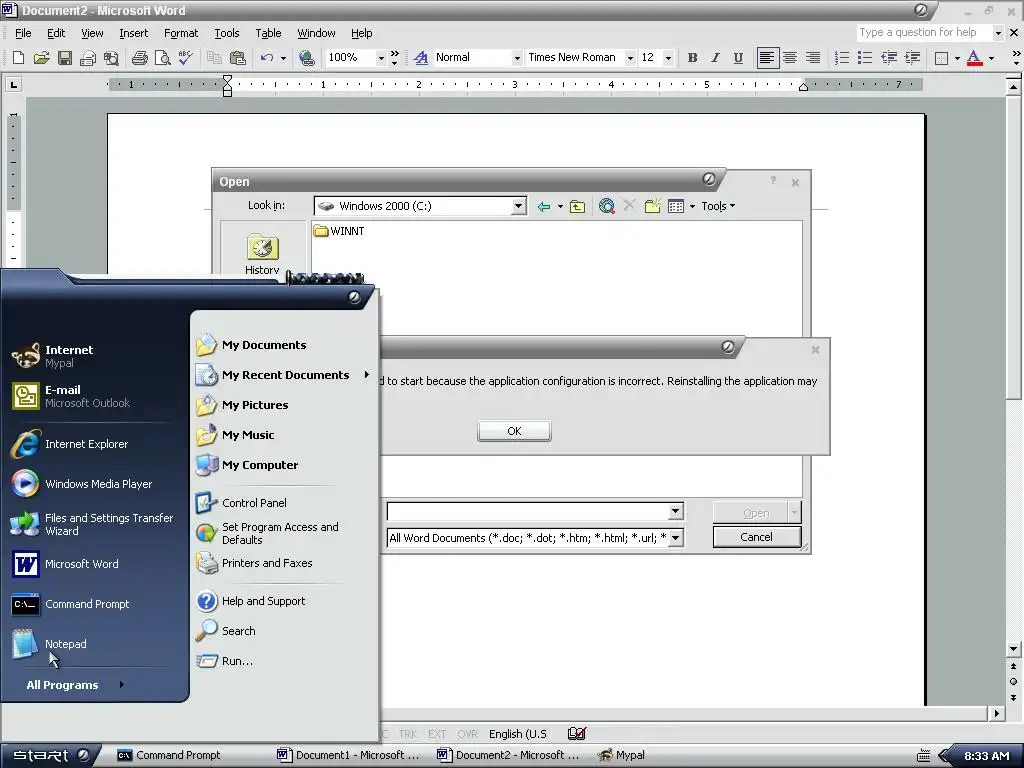This screenshot has width=1024, height=768.
Task: Open the File menu
Action: click(24, 33)
